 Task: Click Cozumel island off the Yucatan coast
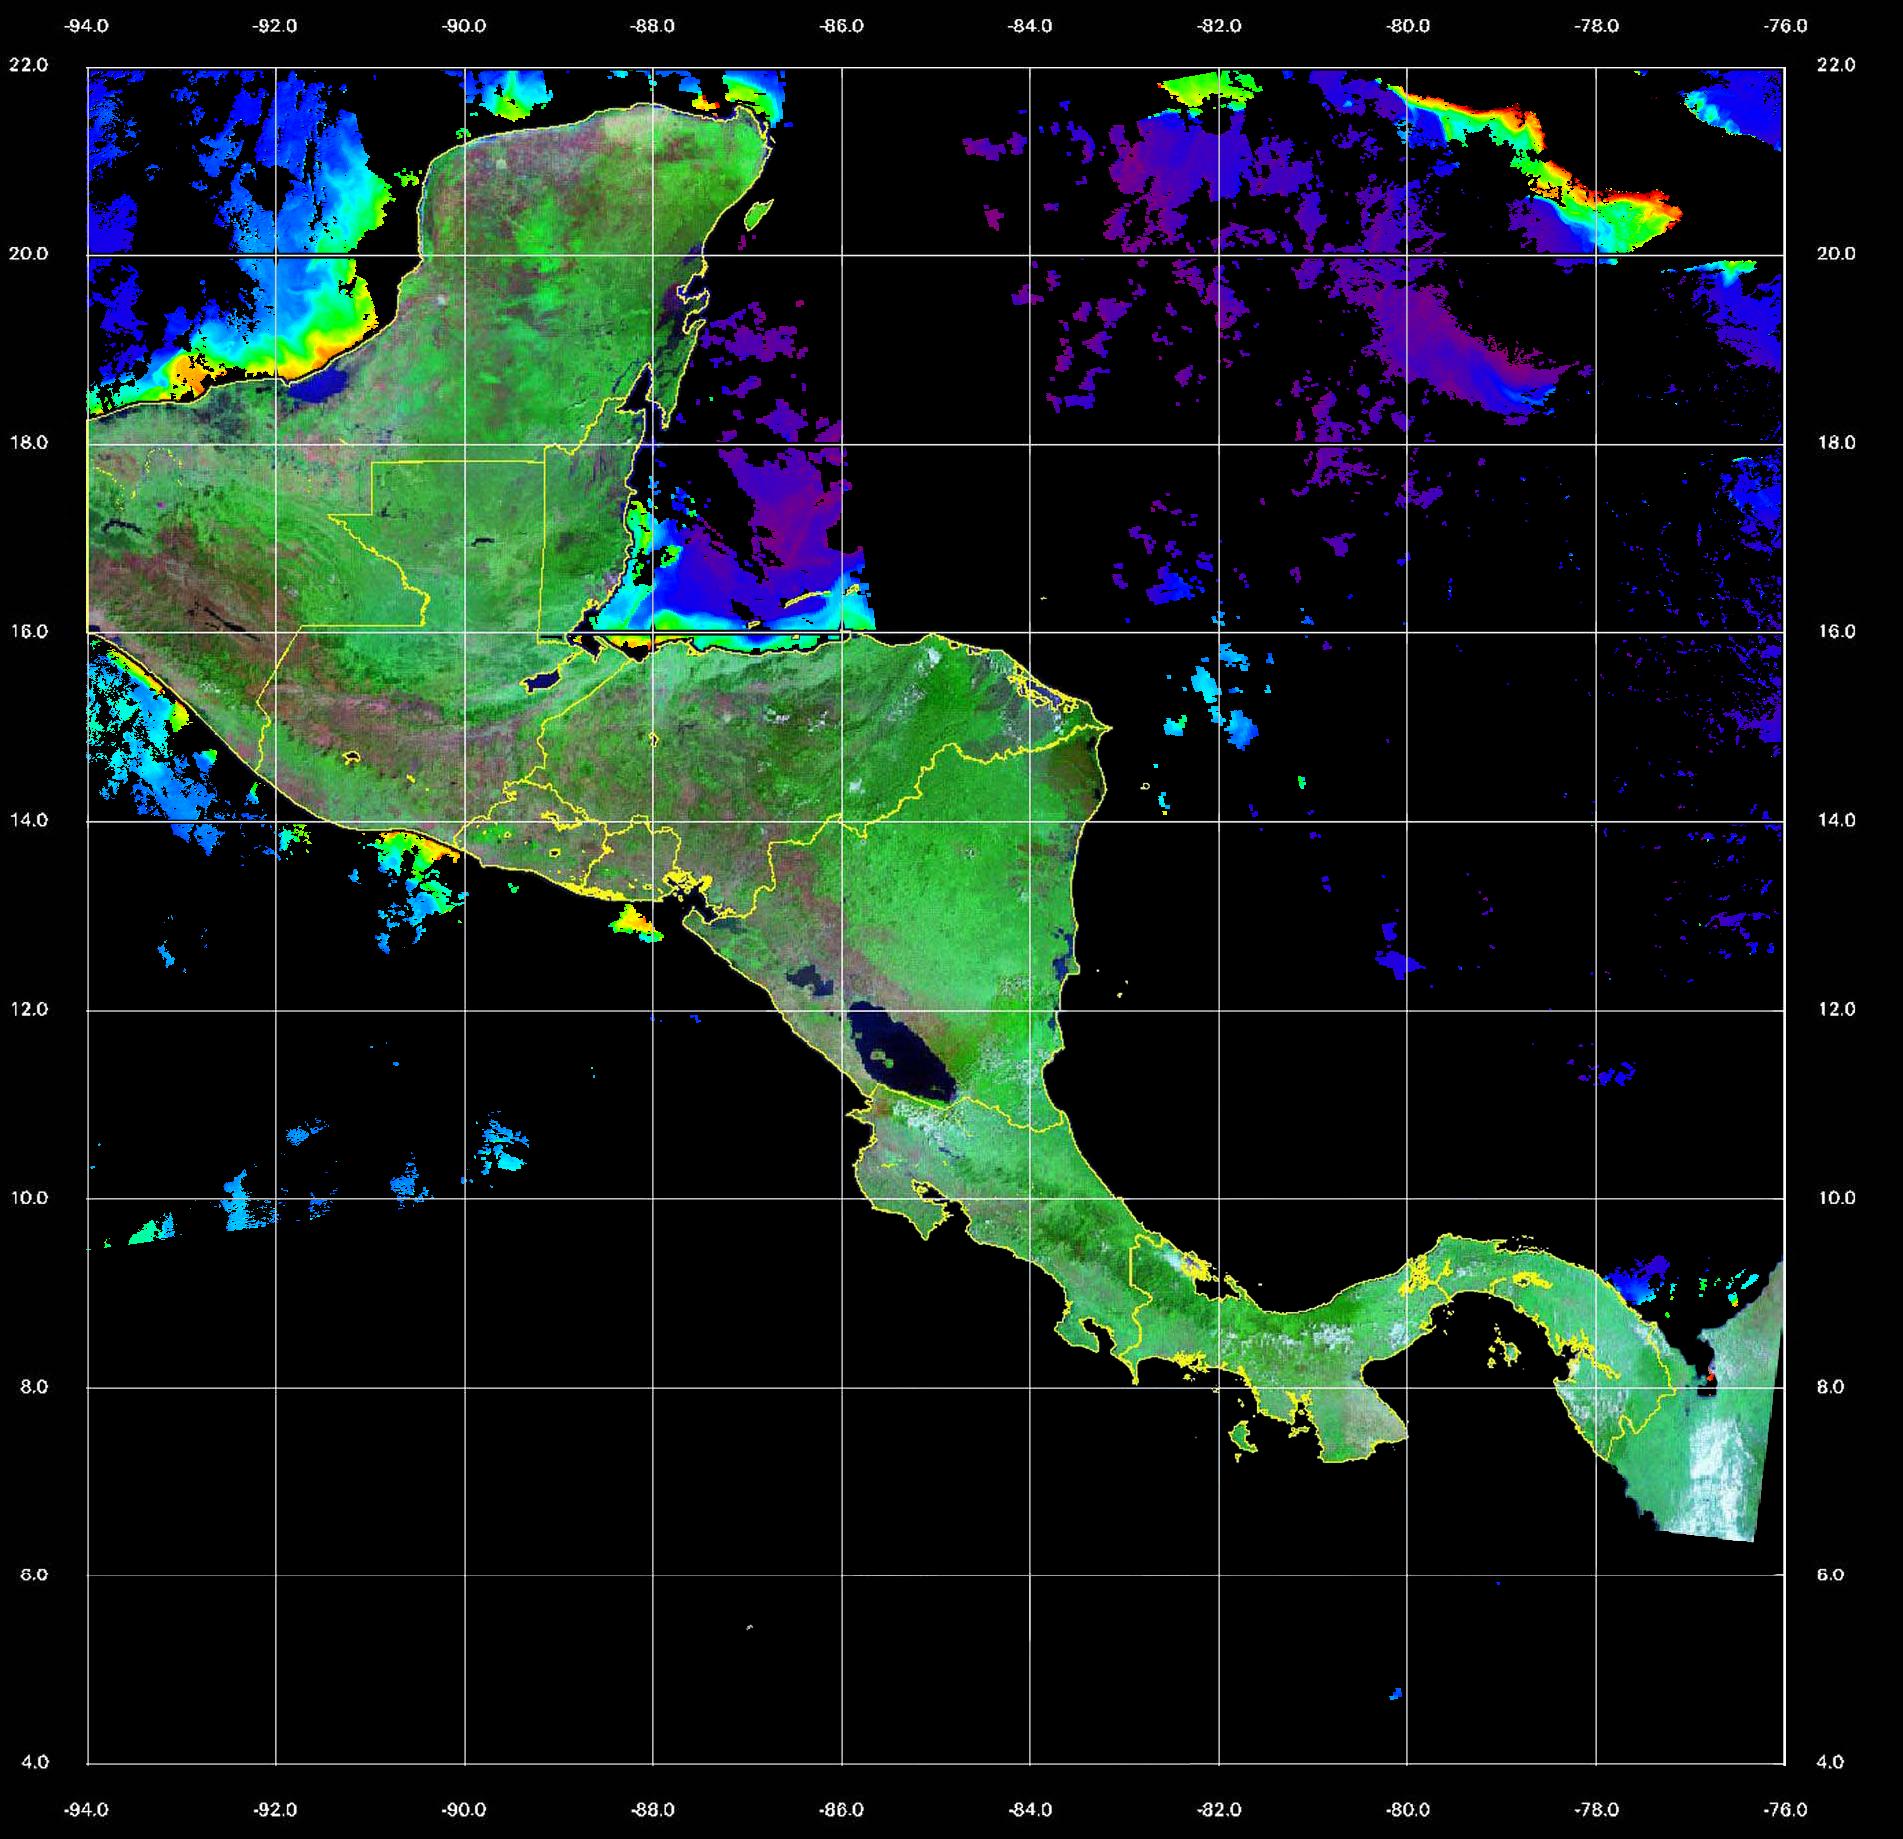[x=758, y=212]
